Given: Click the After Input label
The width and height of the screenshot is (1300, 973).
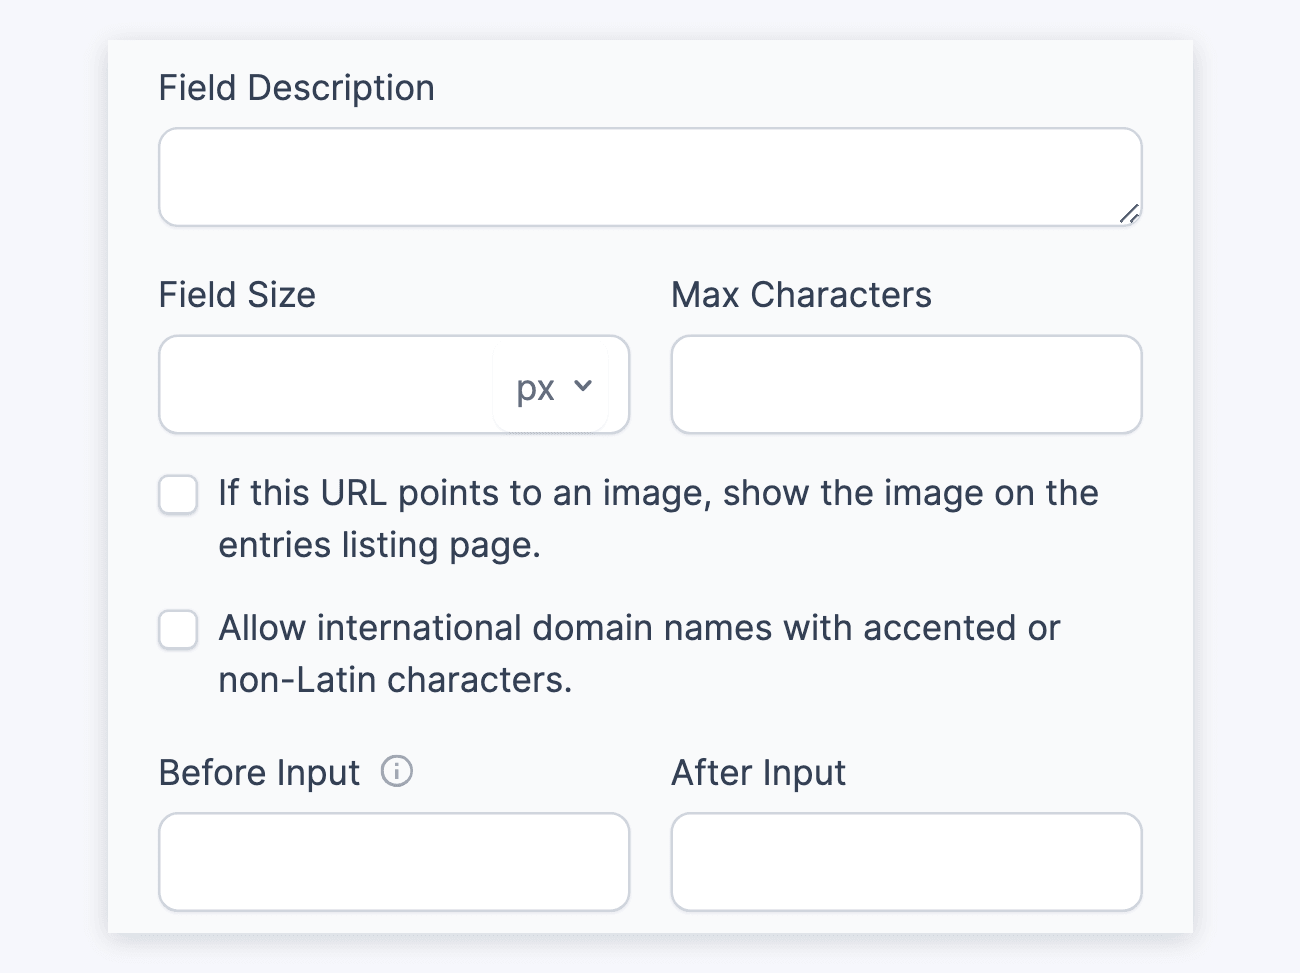Looking at the screenshot, I should pyautogui.click(x=758, y=773).
